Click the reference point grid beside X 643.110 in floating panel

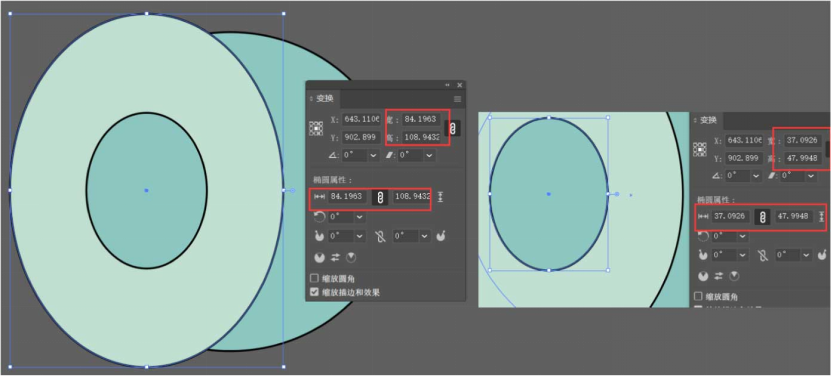[x=316, y=128]
